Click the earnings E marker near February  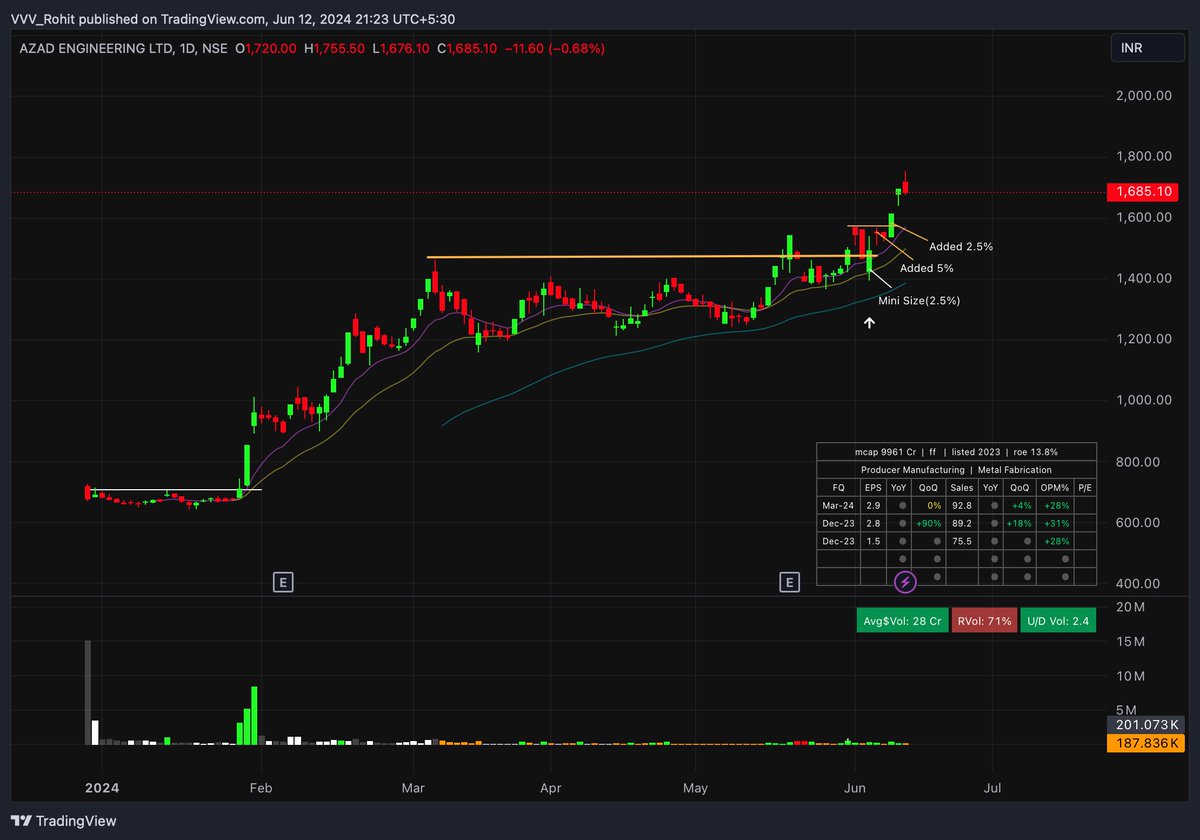(x=284, y=582)
